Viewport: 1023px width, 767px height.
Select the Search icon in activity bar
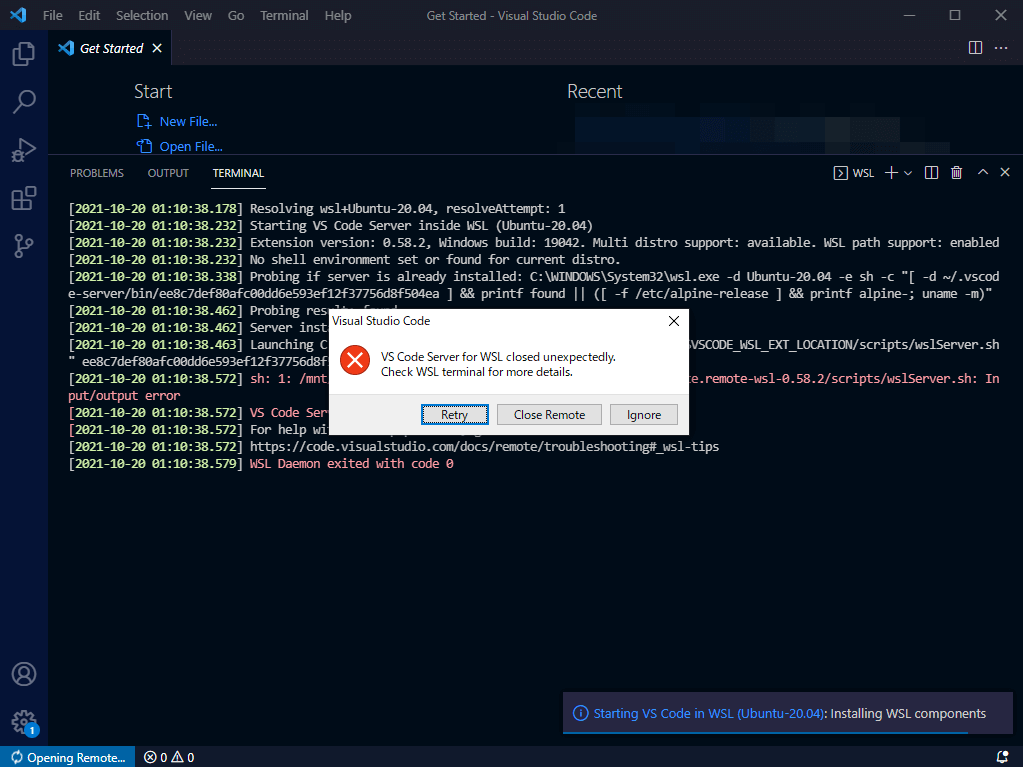23,102
